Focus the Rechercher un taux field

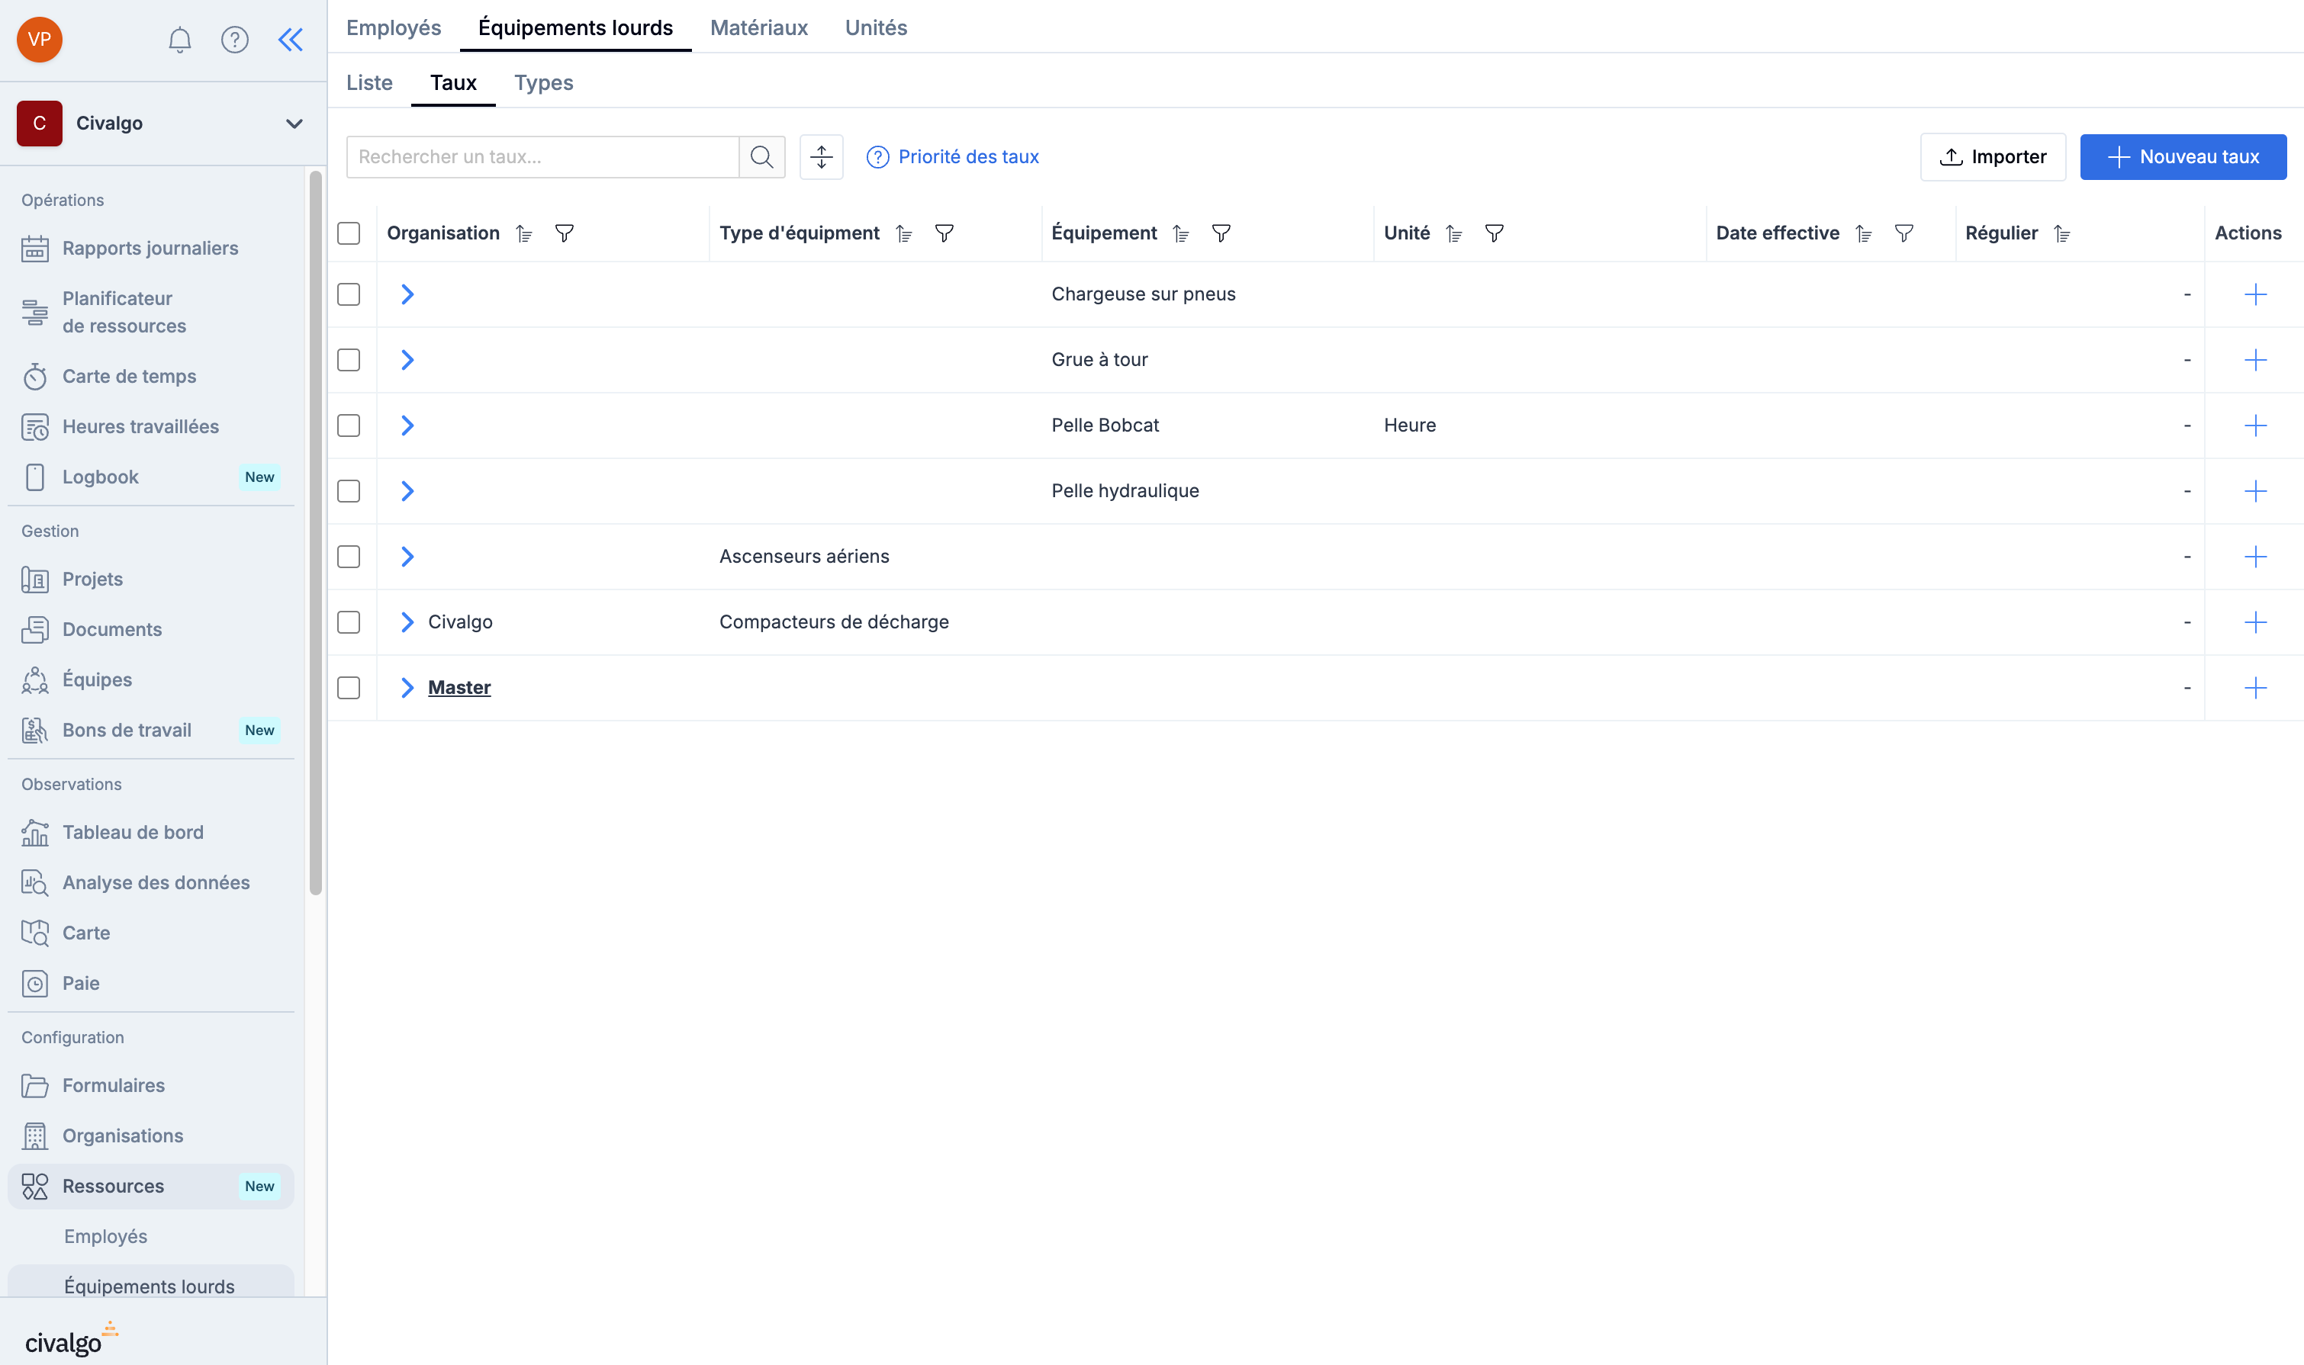tap(542, 157)
